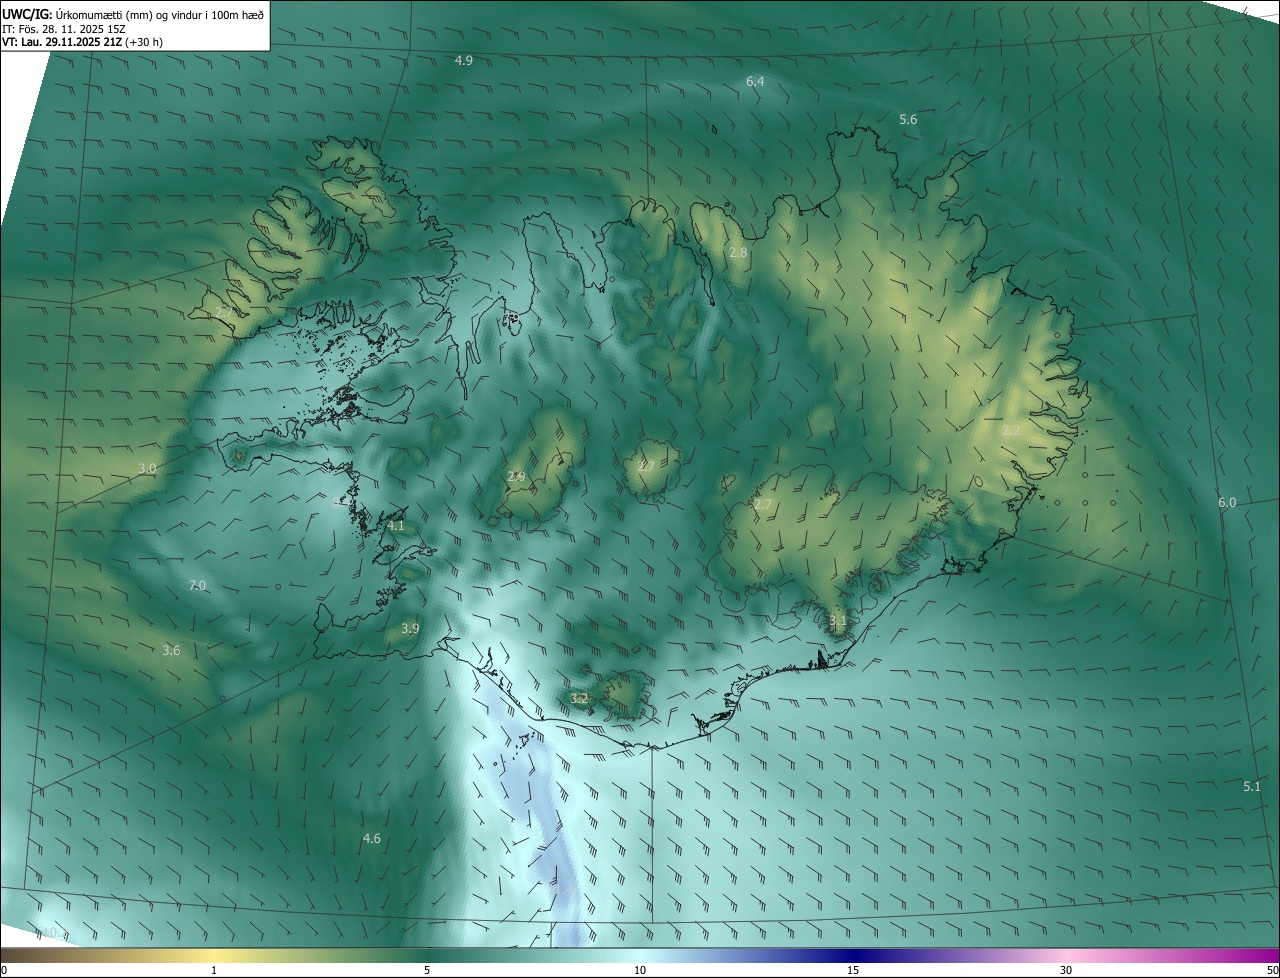Click the map value "3.0"

147,468
